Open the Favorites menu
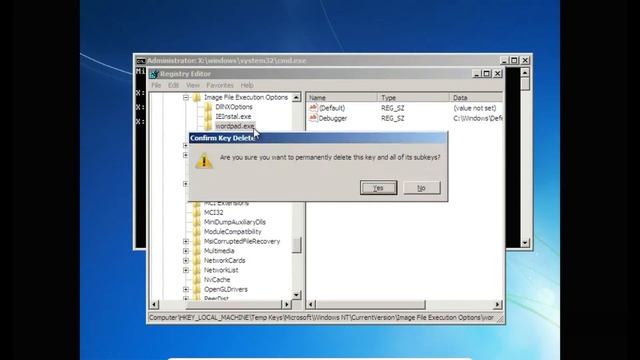The image size is (640, 360). (220, 85)
